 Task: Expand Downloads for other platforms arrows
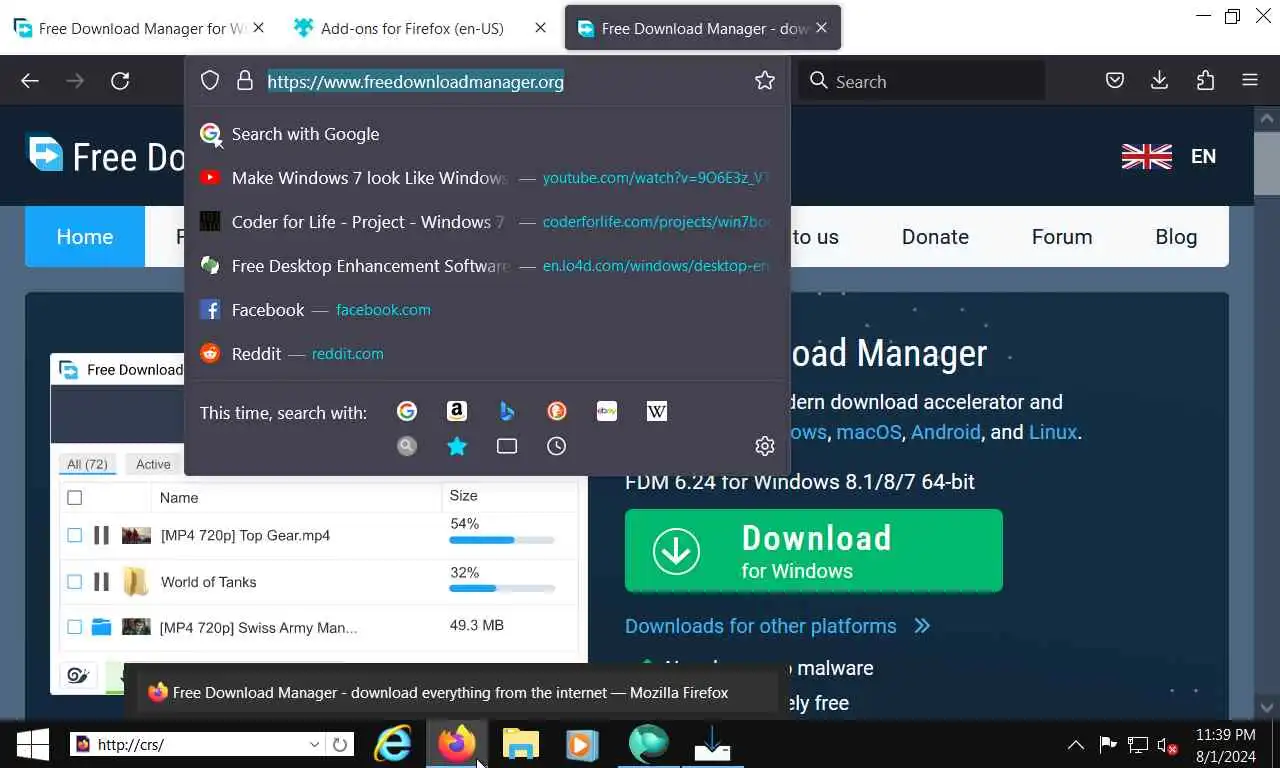point(922,626)
